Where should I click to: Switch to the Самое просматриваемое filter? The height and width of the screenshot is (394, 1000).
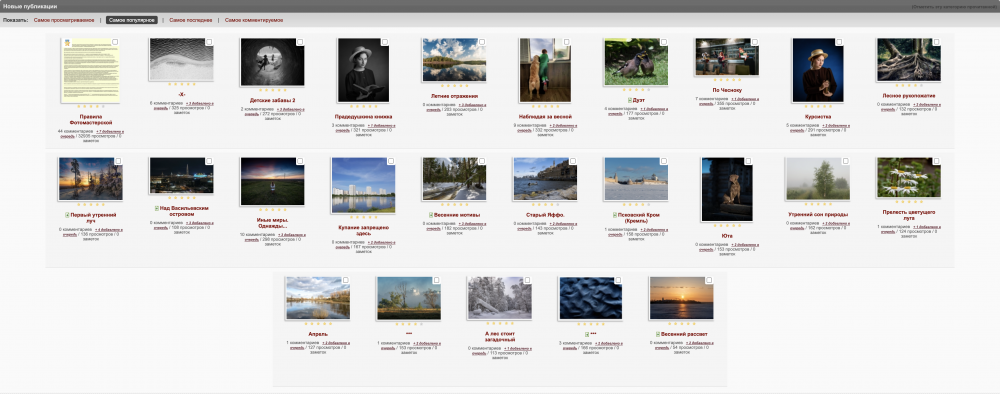coord(64,20)
